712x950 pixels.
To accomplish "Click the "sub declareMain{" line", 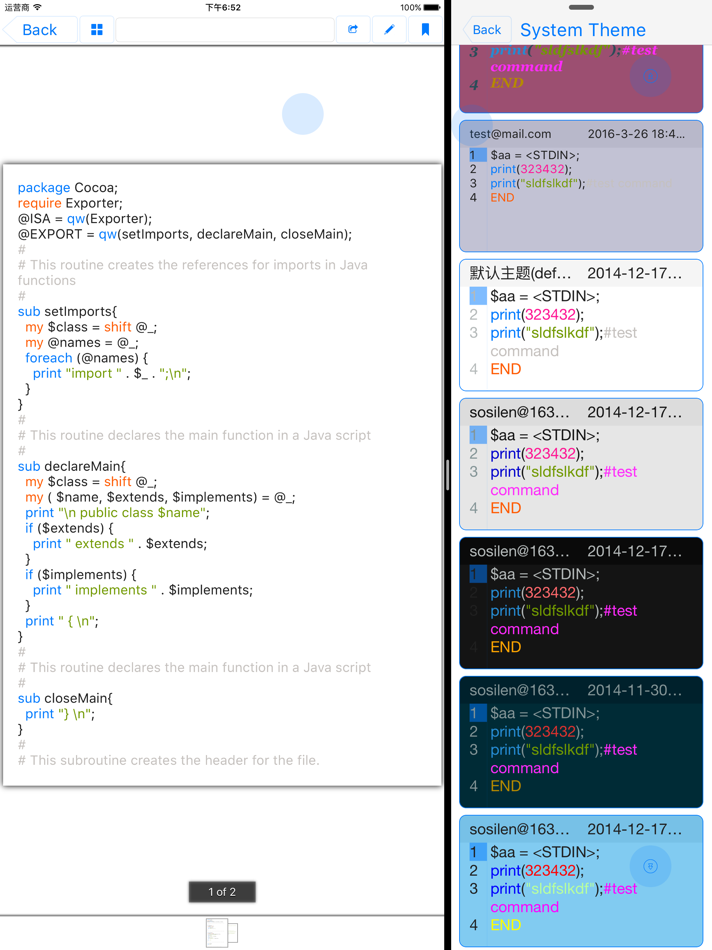I will tap(72, 467).
